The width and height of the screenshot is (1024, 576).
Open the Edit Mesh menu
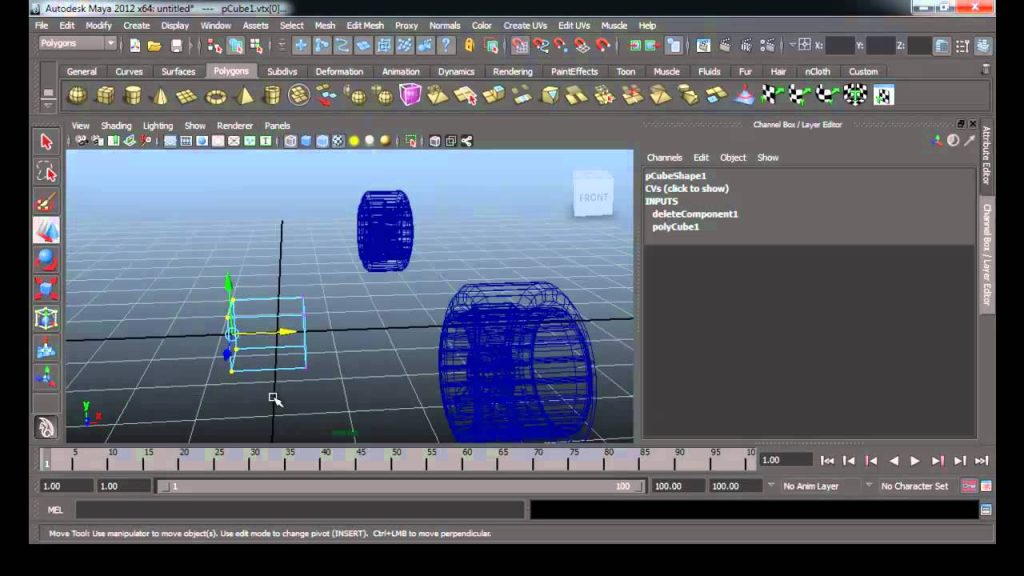[365, 25]
